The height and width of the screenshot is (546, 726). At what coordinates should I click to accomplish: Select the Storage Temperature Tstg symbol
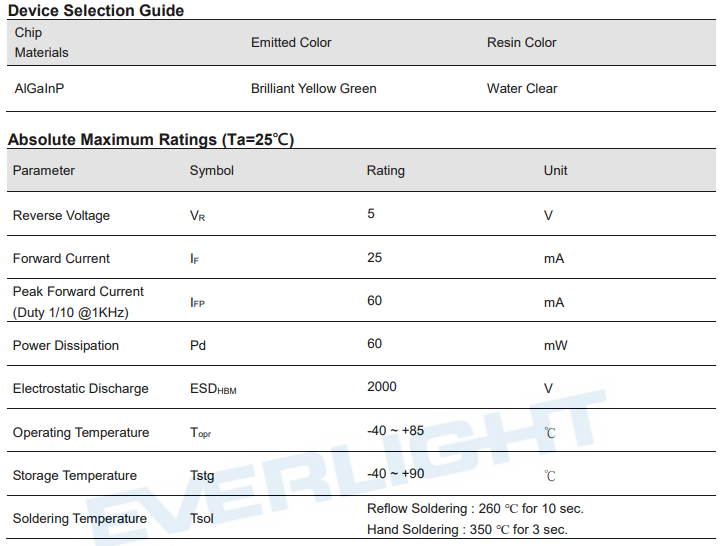pos(202,476)
